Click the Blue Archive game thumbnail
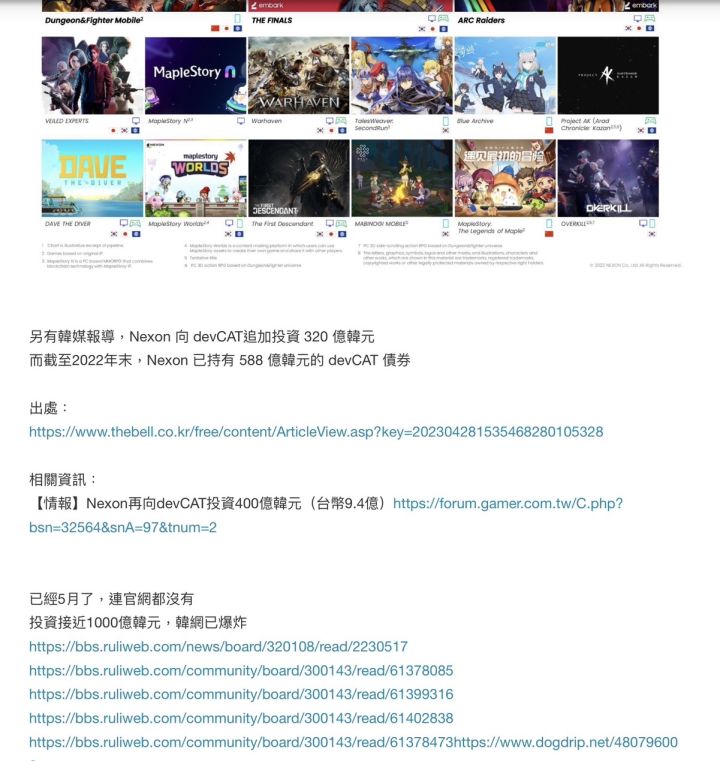This screenshot has width=720, height=761. pos(505,75)
